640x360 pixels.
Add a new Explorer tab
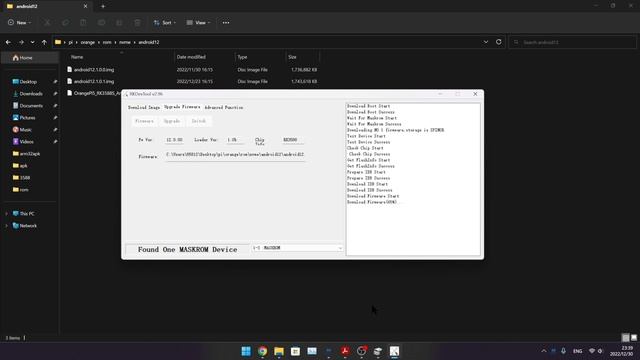(x=103, y=6)
